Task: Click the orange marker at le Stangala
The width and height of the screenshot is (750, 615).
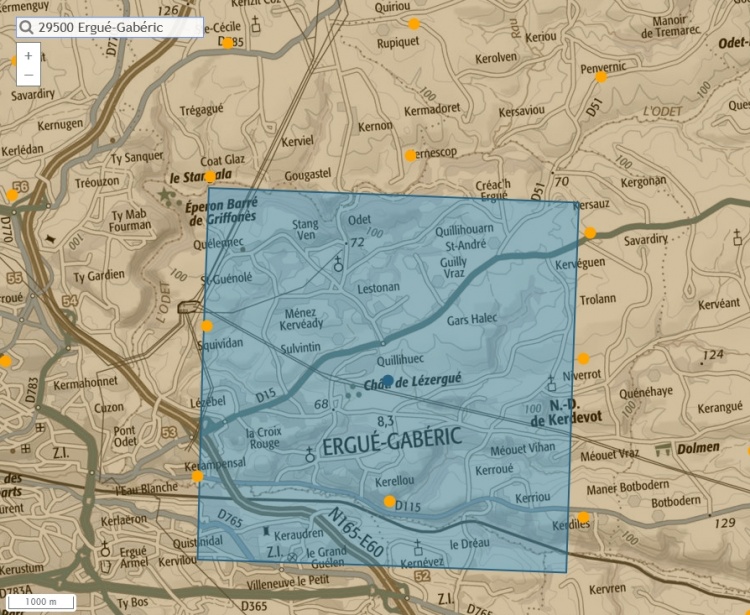Action: [x=211, y=173]
